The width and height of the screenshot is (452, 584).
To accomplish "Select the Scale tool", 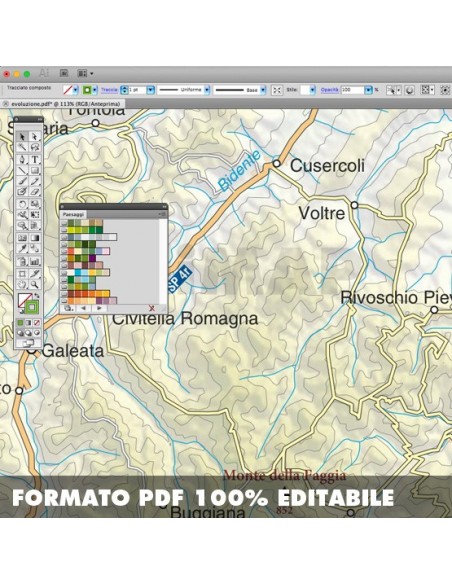I will 35,204.
